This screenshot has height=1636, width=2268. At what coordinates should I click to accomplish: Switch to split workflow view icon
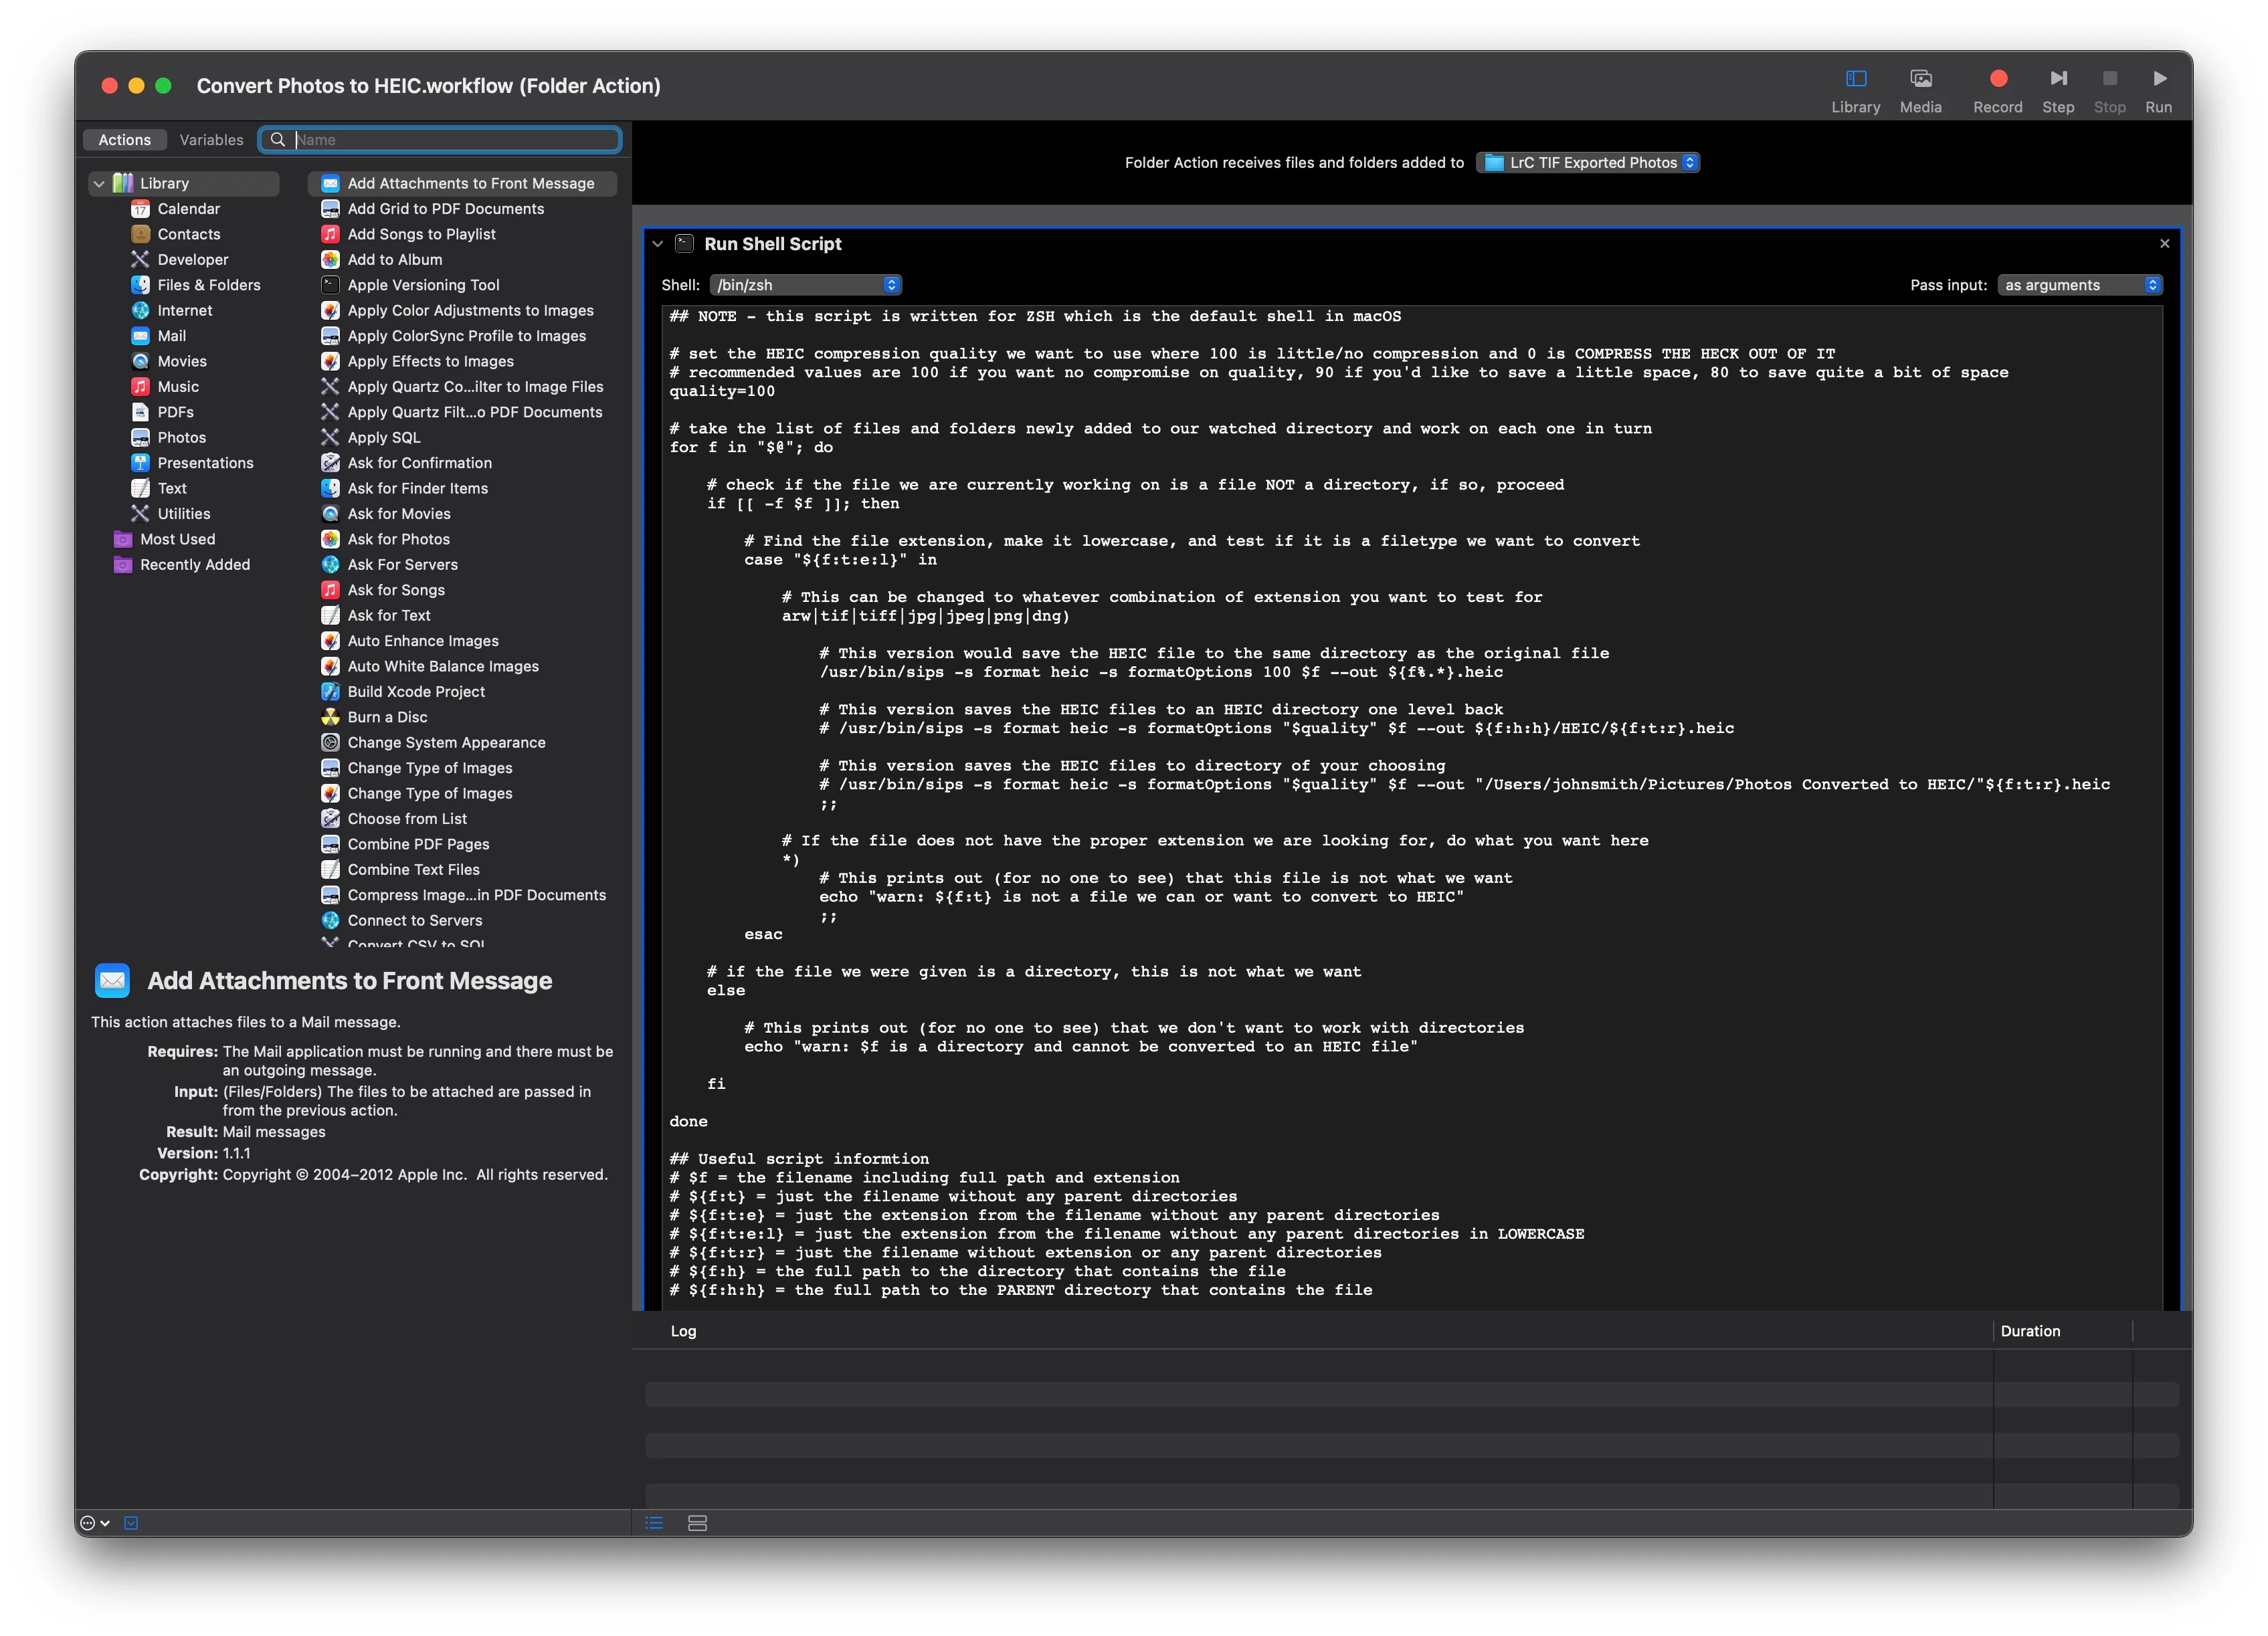697,1523
